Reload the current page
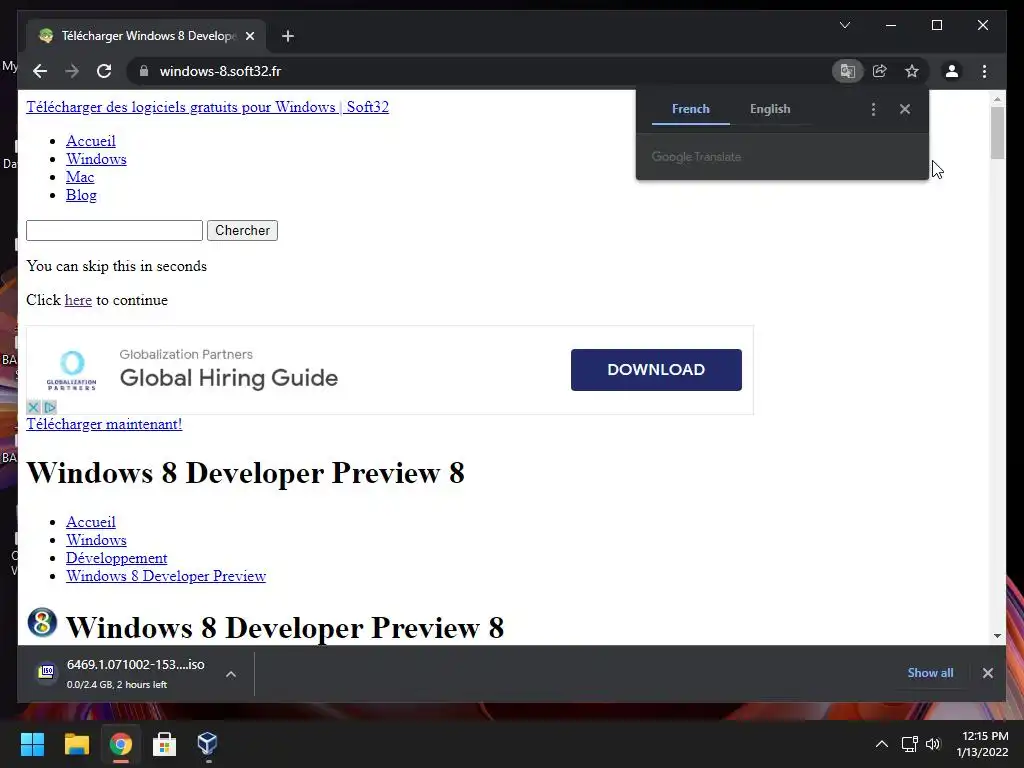This screenshot has height=768, width=1024. click(104, 71)
